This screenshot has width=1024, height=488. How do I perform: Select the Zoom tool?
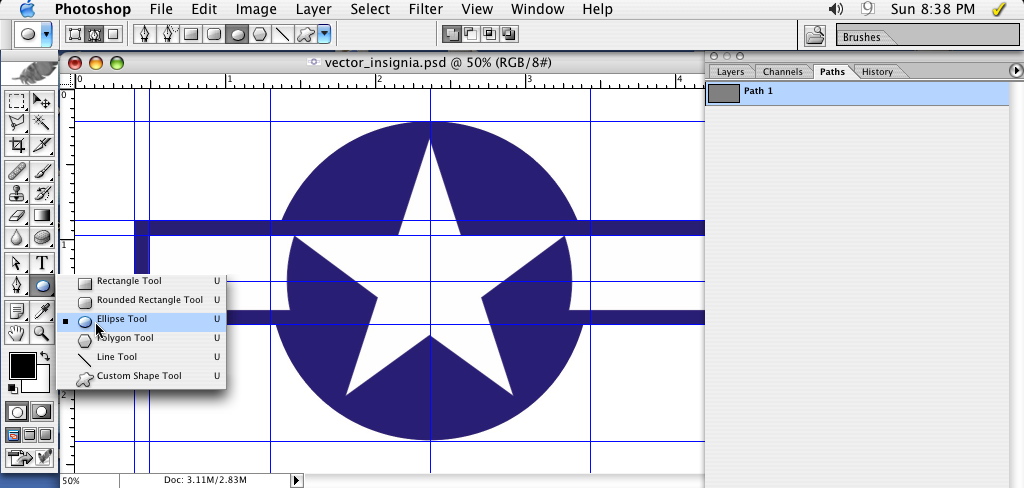42,333
